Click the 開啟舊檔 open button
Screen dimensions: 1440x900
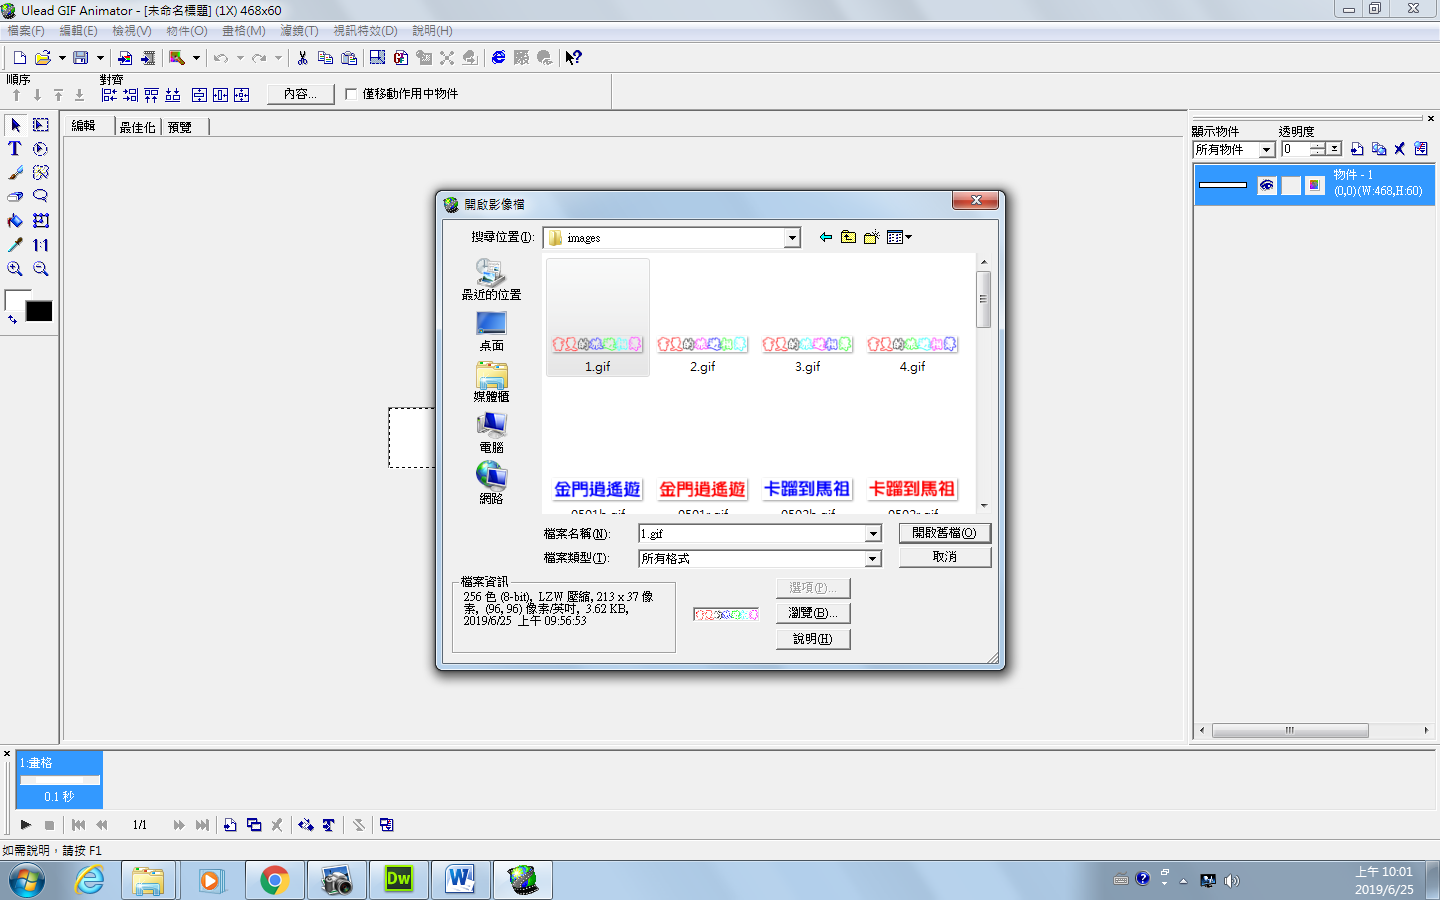coord(944,533)
